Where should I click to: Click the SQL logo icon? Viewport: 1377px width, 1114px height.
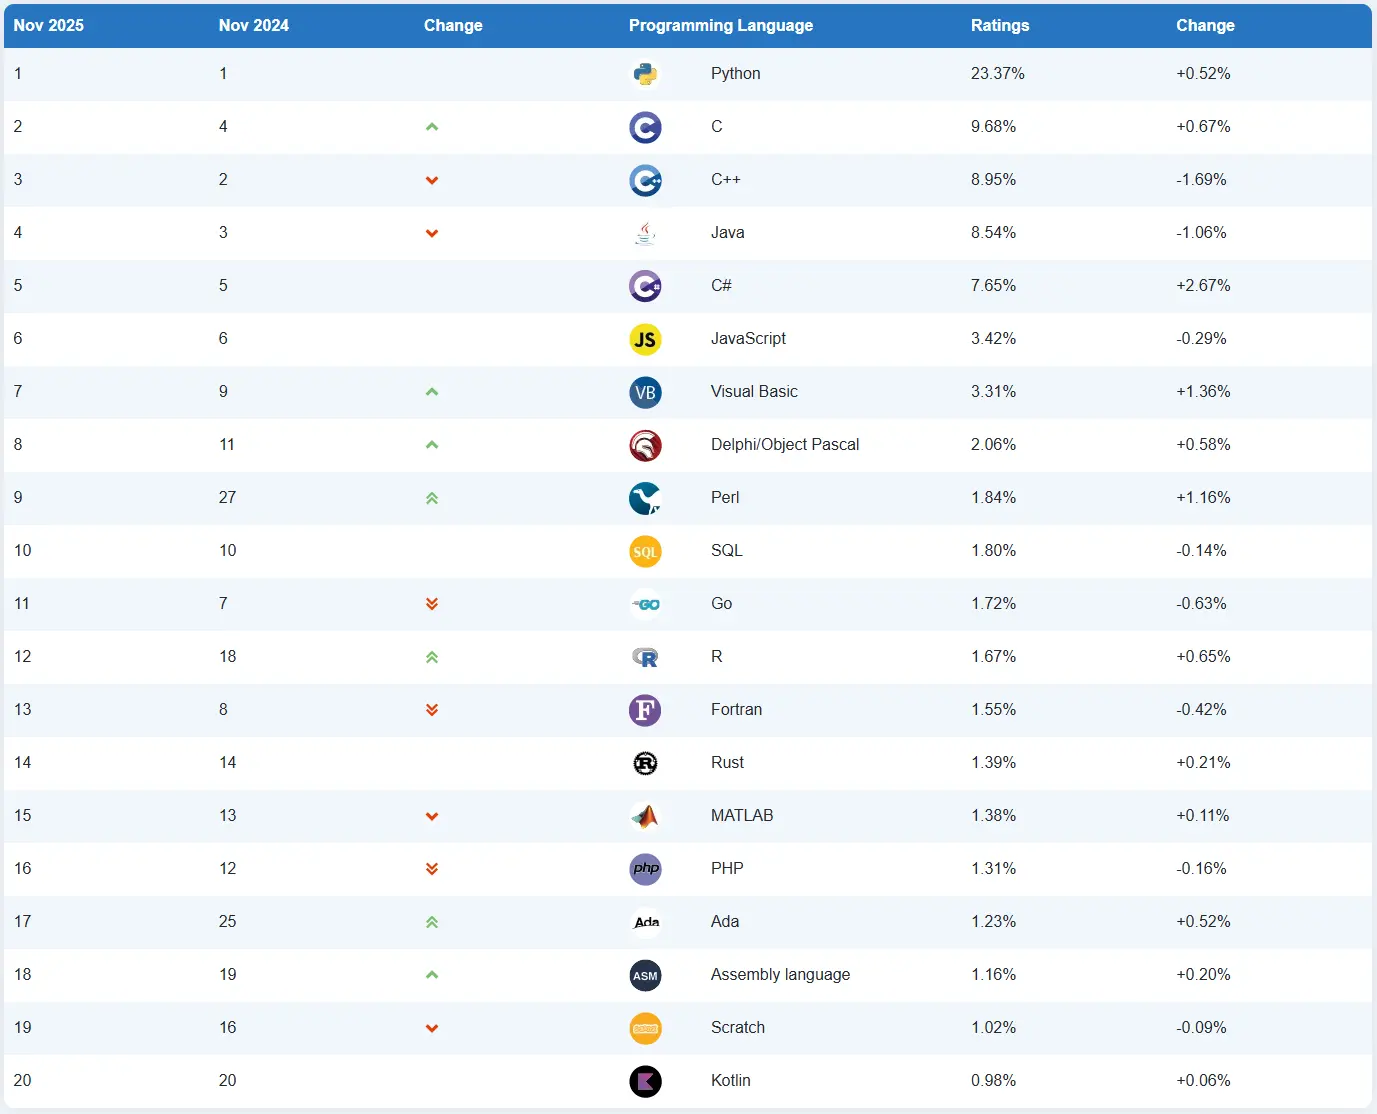(x=645, y=551)
